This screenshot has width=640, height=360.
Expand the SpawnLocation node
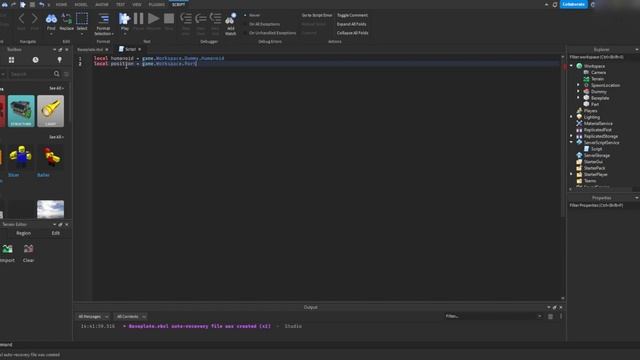click(x=578, y=85)
